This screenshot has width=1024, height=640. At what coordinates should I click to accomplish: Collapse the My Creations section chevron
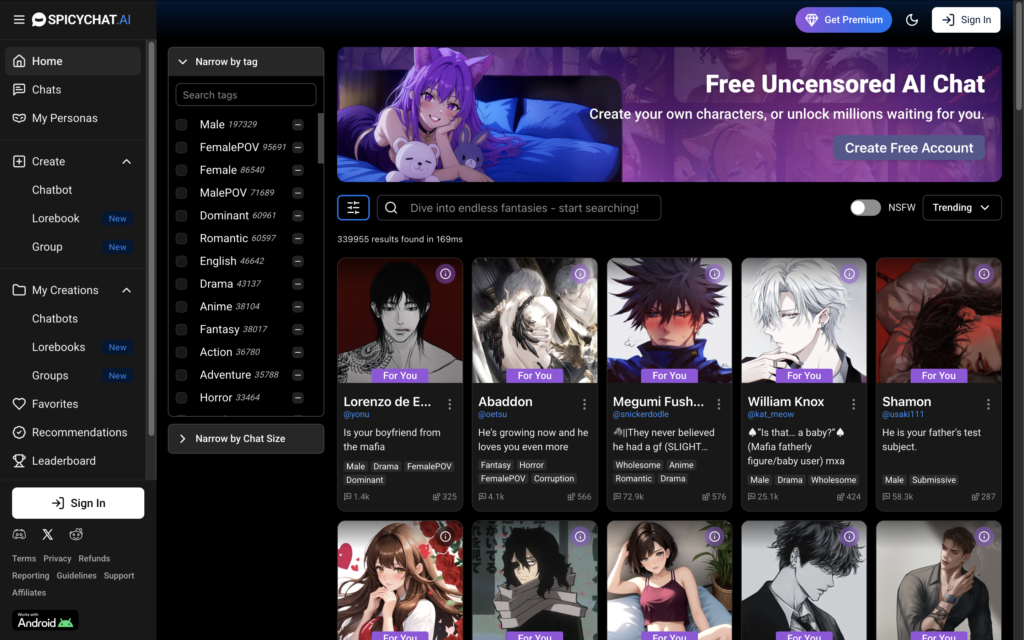(127, 290)
